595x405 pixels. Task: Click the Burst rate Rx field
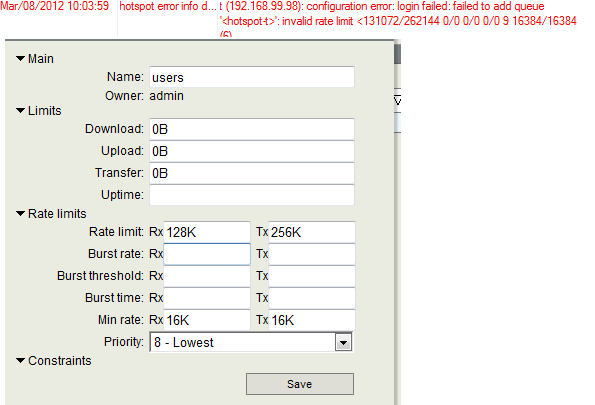(207, 254)
